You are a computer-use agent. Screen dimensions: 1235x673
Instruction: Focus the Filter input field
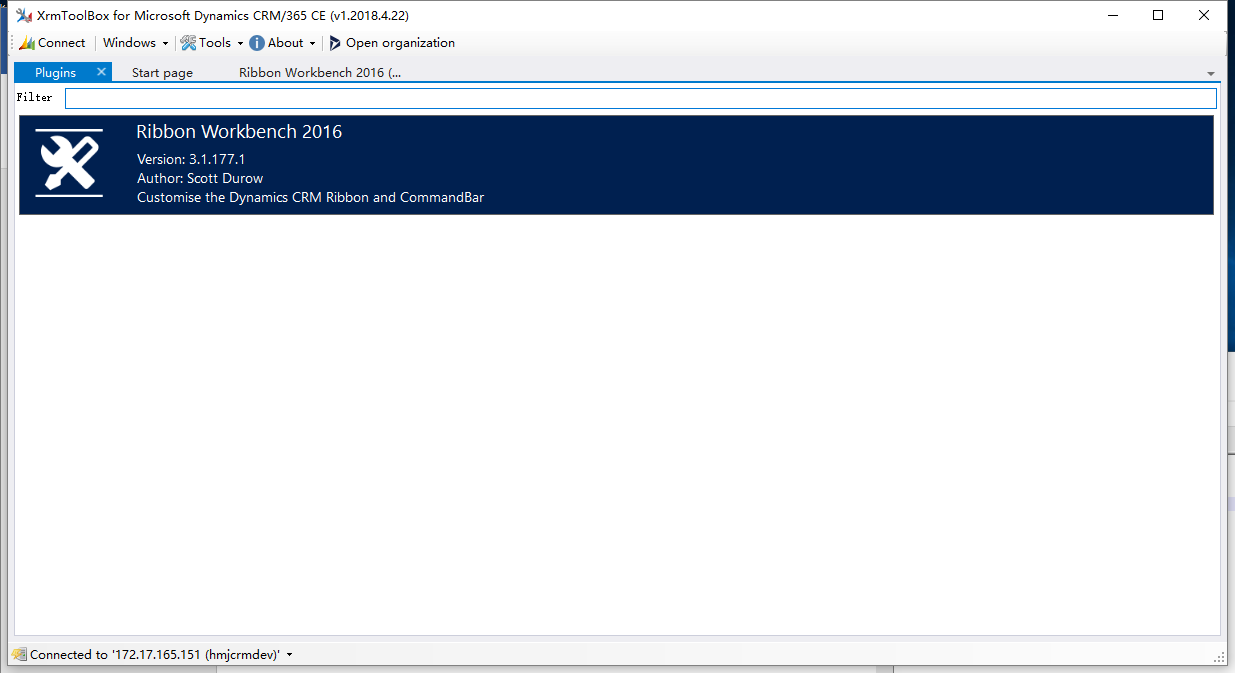pyautogui.click(x=641, y=98)
